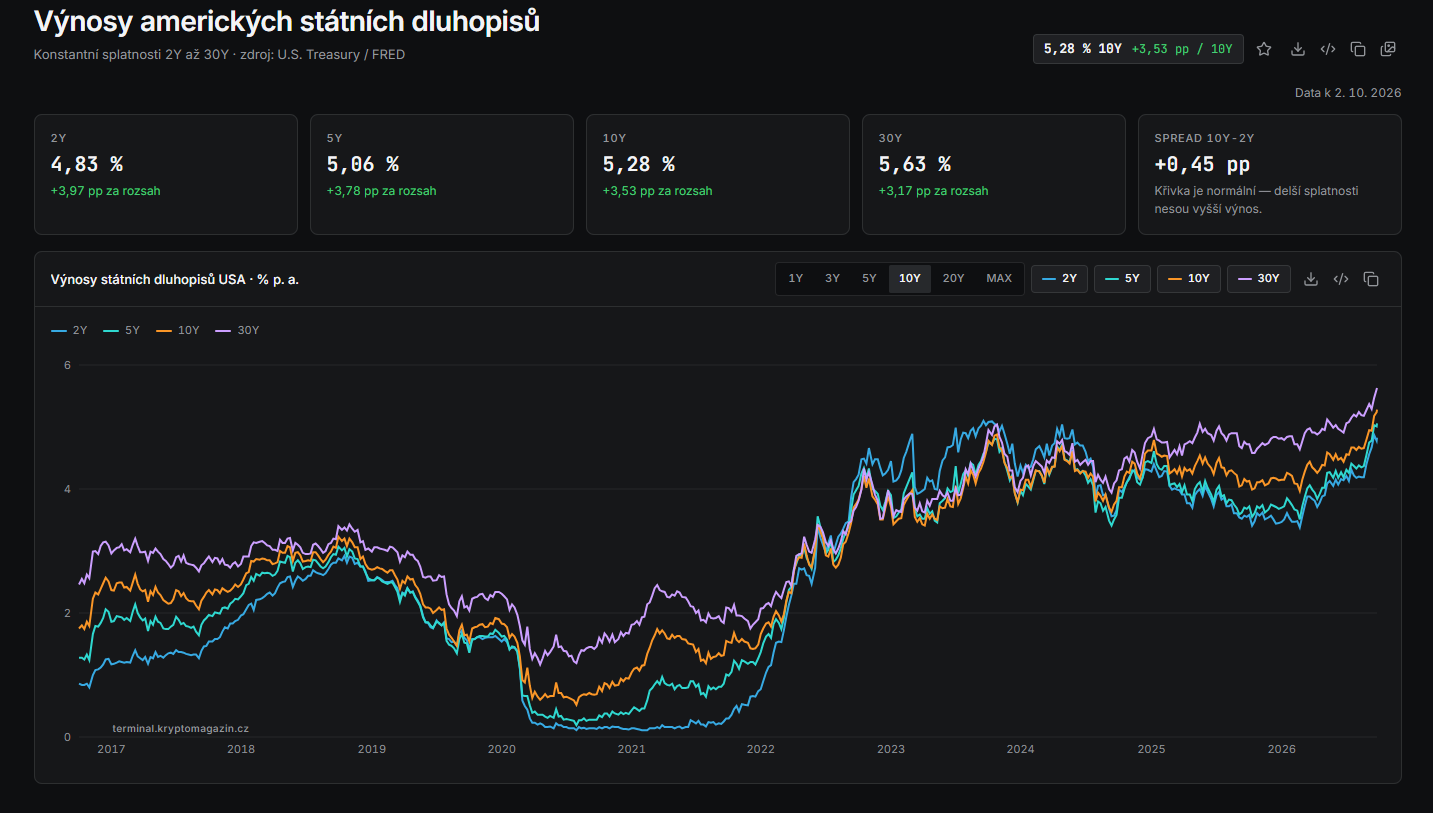Click the '+3,17 pp za rozsah' value
The width and height of the screenshot is (1433, 813).
point(933,191)
